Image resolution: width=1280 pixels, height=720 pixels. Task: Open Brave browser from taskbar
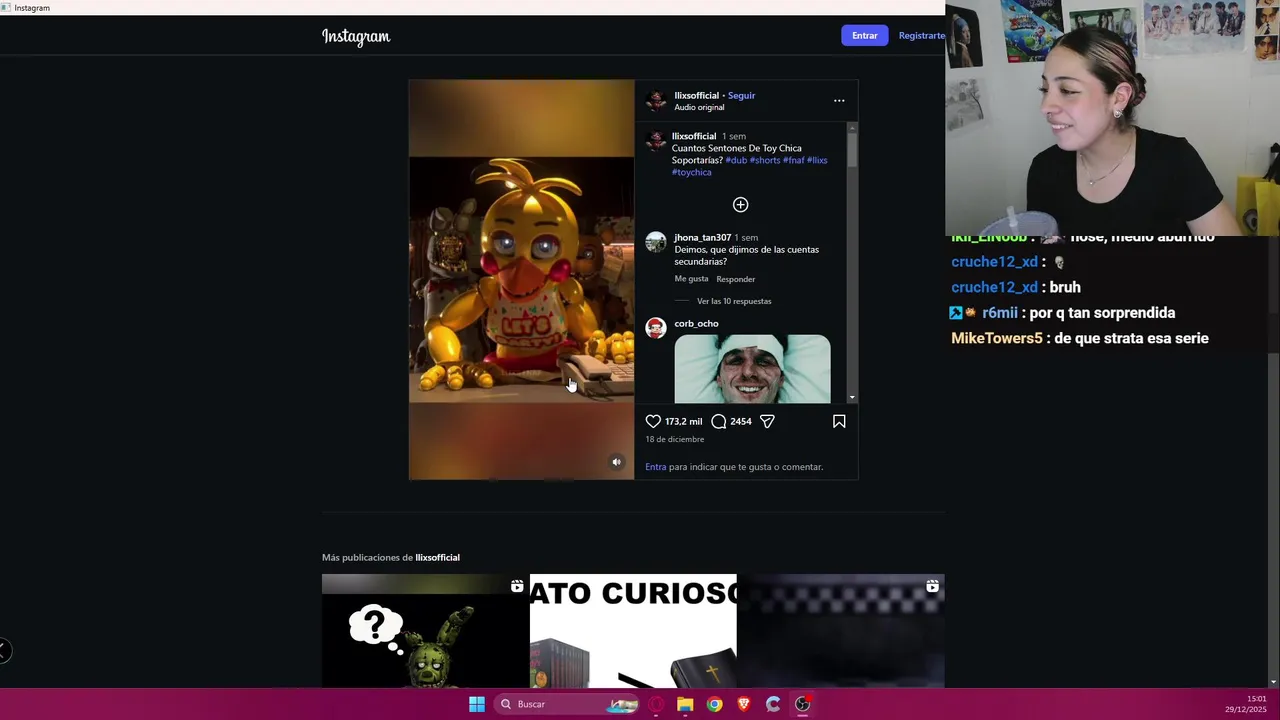(x=743, y=704)
